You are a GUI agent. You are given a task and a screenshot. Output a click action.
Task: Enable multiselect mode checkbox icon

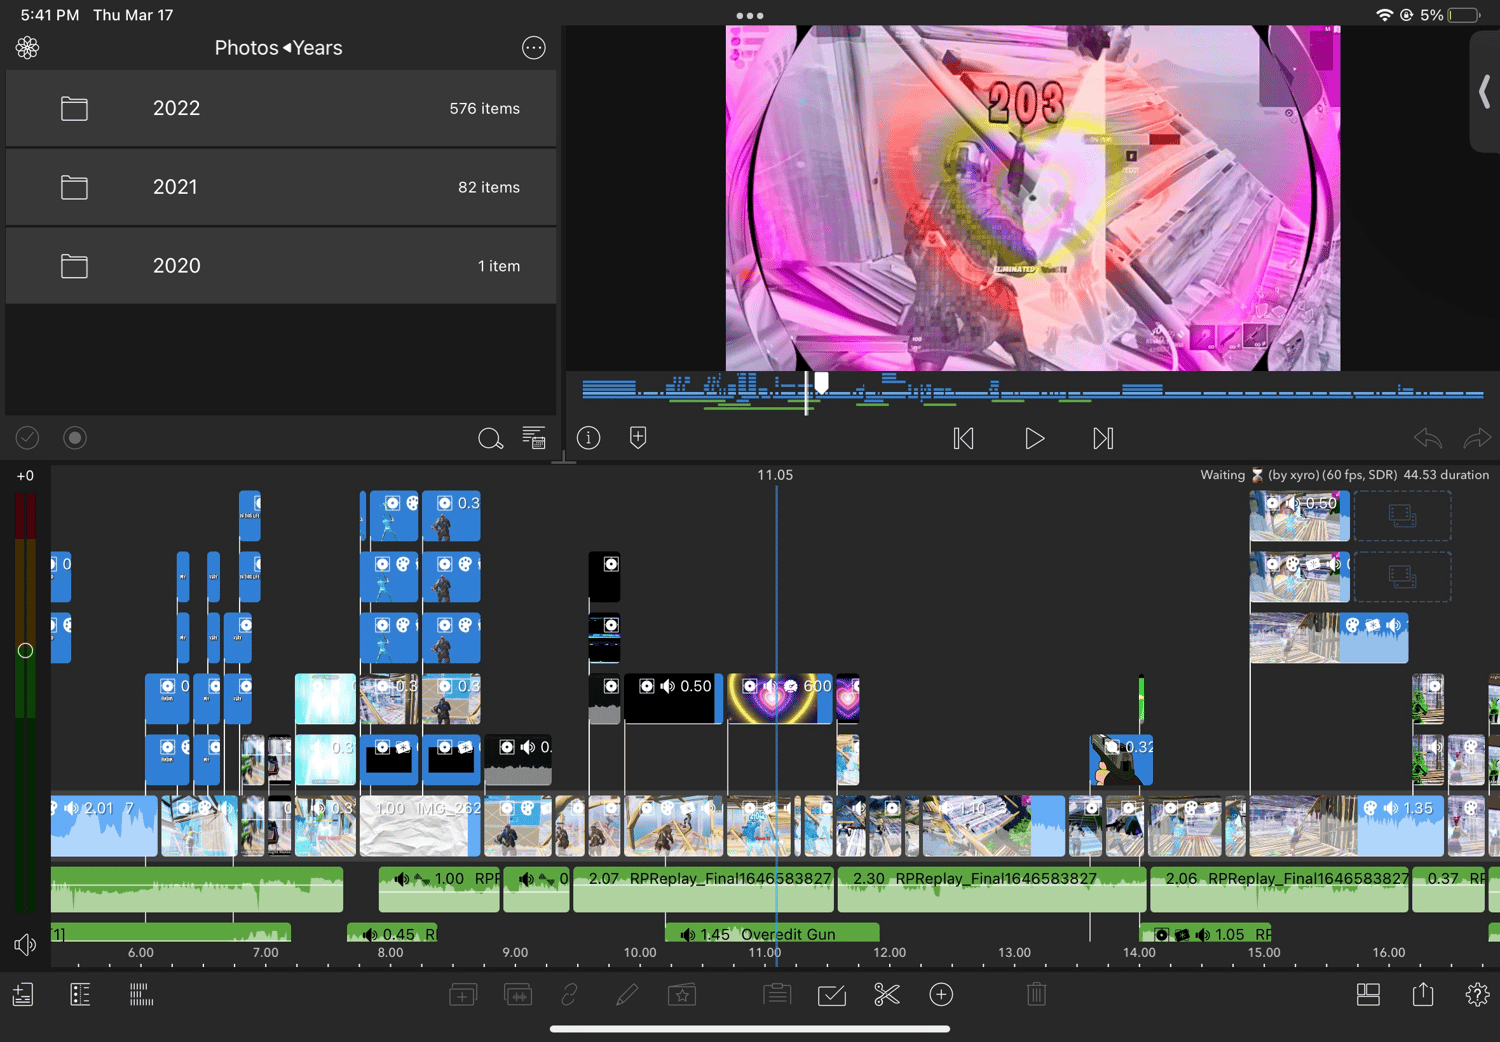pos(832,995)
